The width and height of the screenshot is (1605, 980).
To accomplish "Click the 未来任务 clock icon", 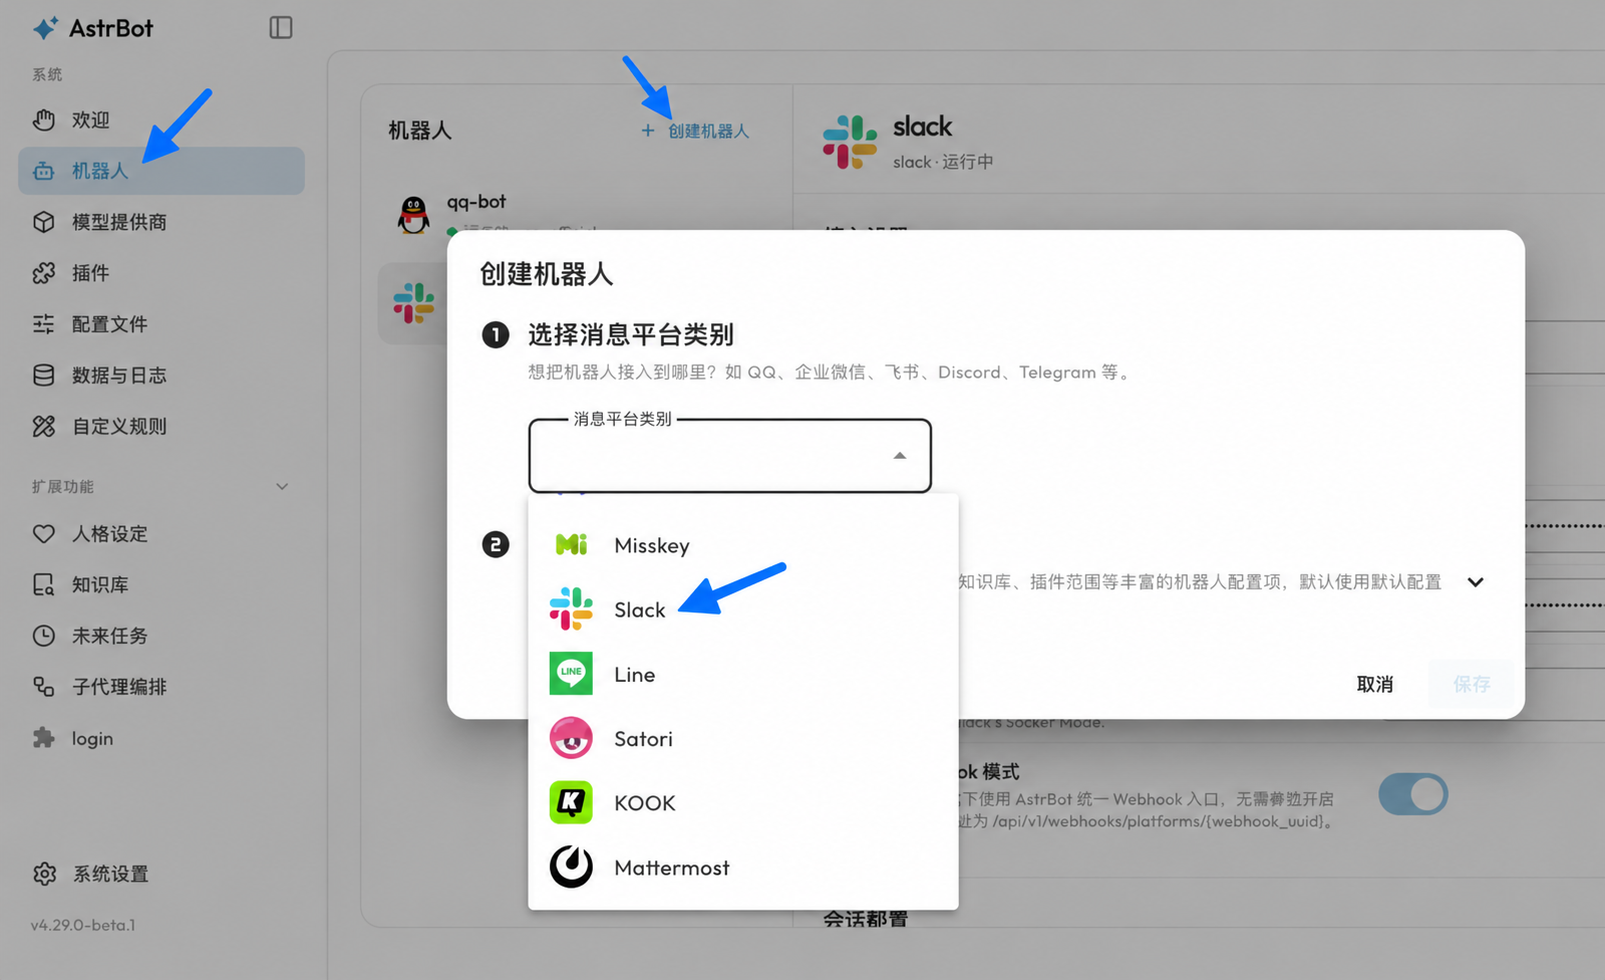I will (x=43, y=636).
